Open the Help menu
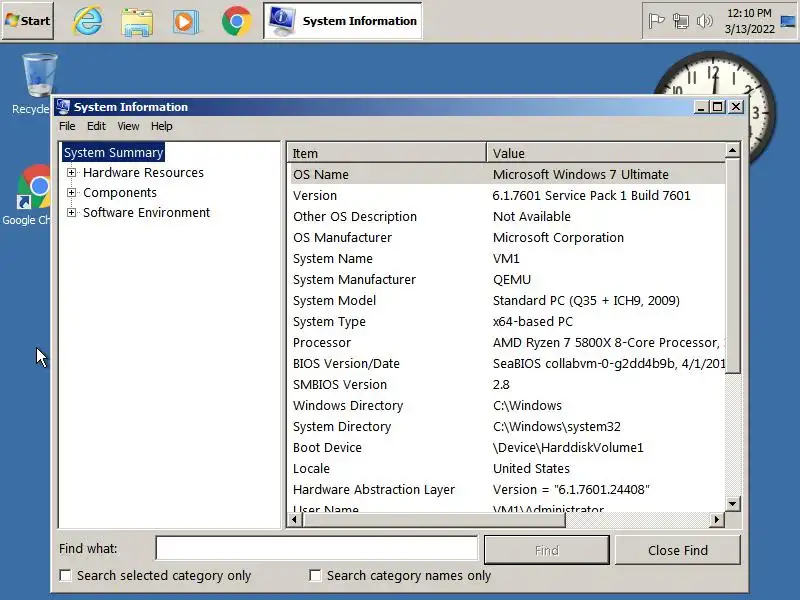Viewport: 800px width, 600px height. coord(161,126)
